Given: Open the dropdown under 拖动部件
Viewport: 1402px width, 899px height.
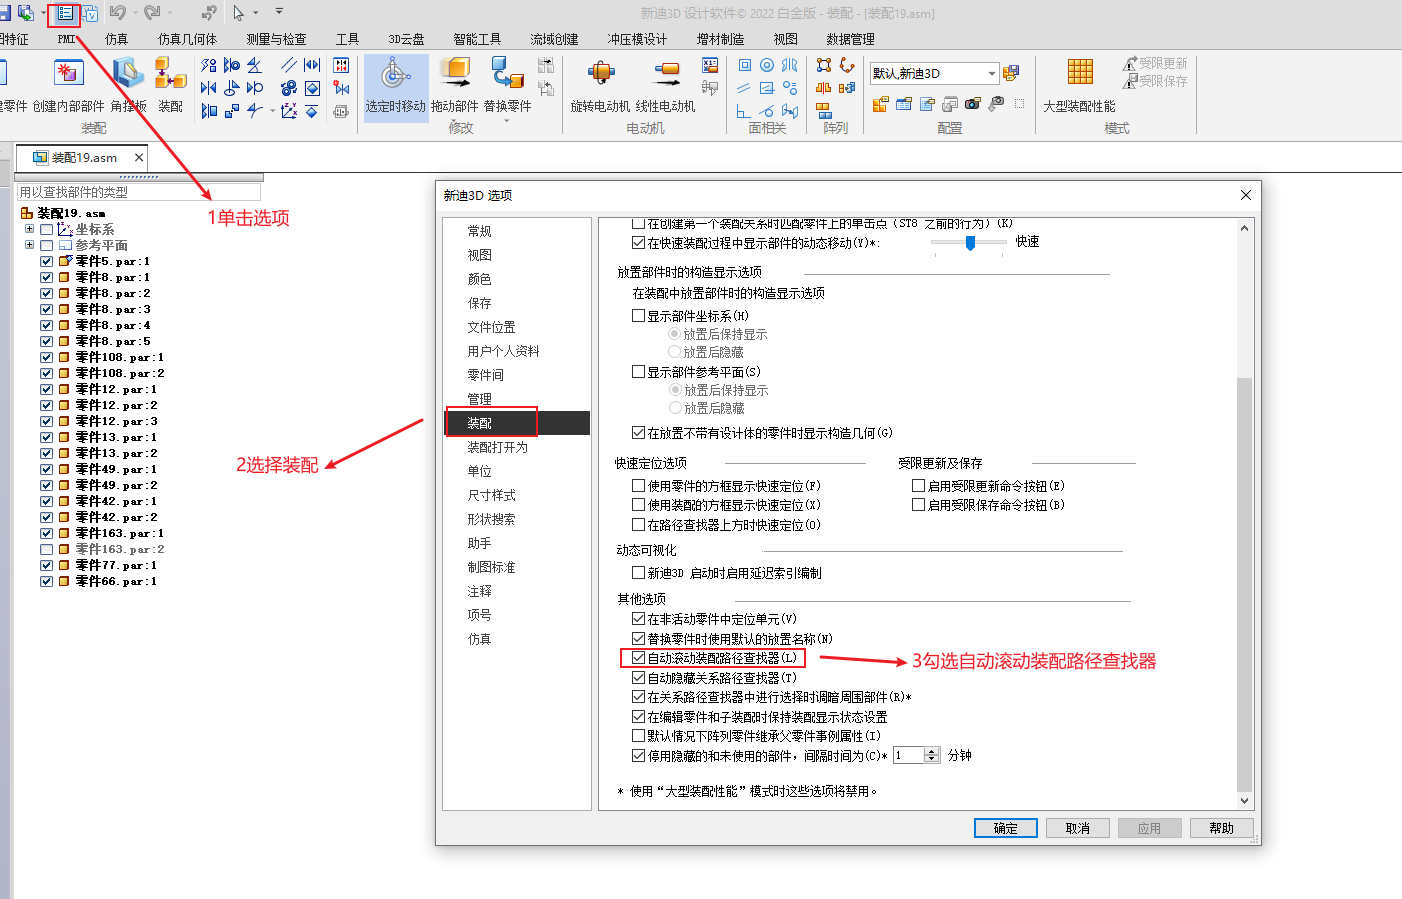Looking at the screenshot, I should 455,121.
